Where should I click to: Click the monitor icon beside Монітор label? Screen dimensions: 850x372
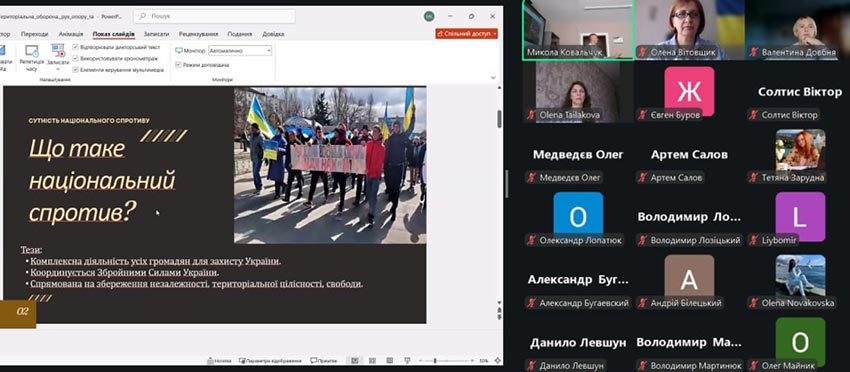coord(179,50)
